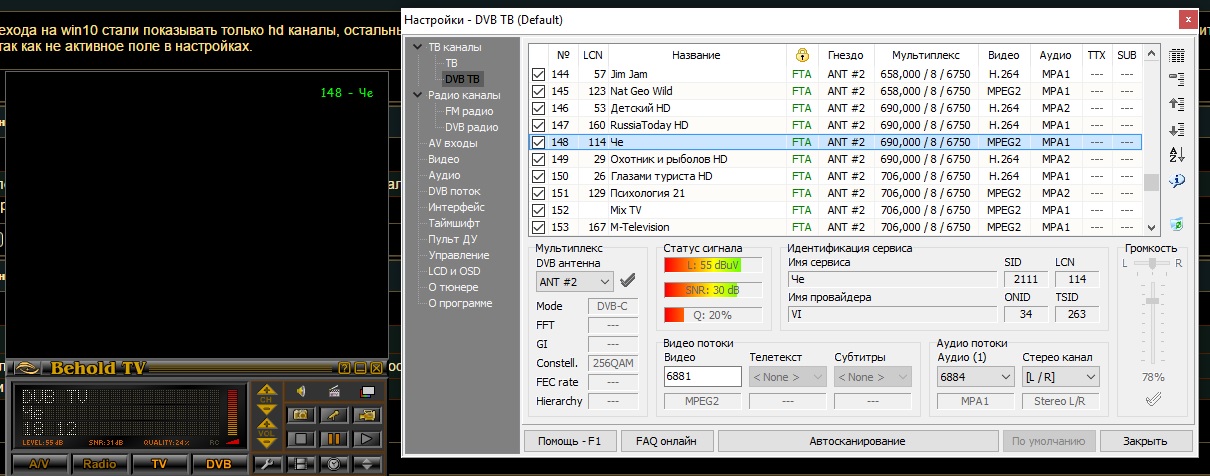Open the DVB antenna ANT #2 dropdown
Image resolution: width=1210 pixels, height=476 pixels.
574,282
